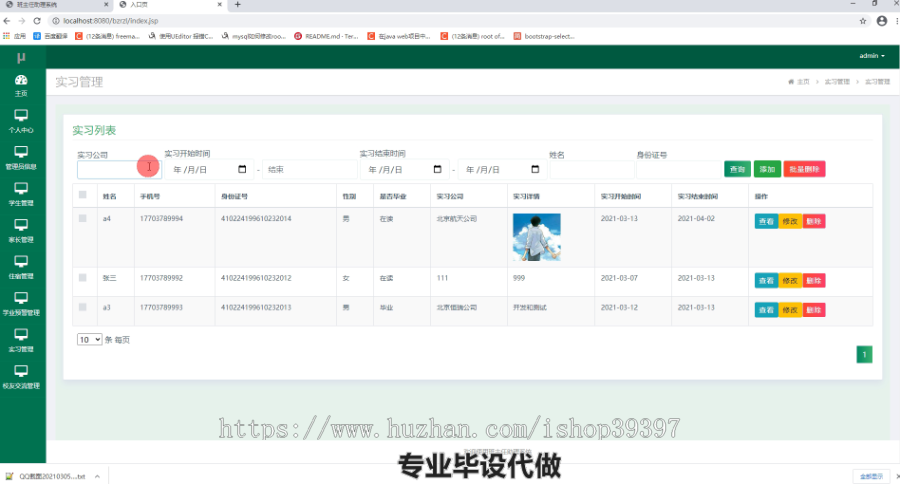Open the rows-per-page dropdown showing 10

(x=90, y=339)
